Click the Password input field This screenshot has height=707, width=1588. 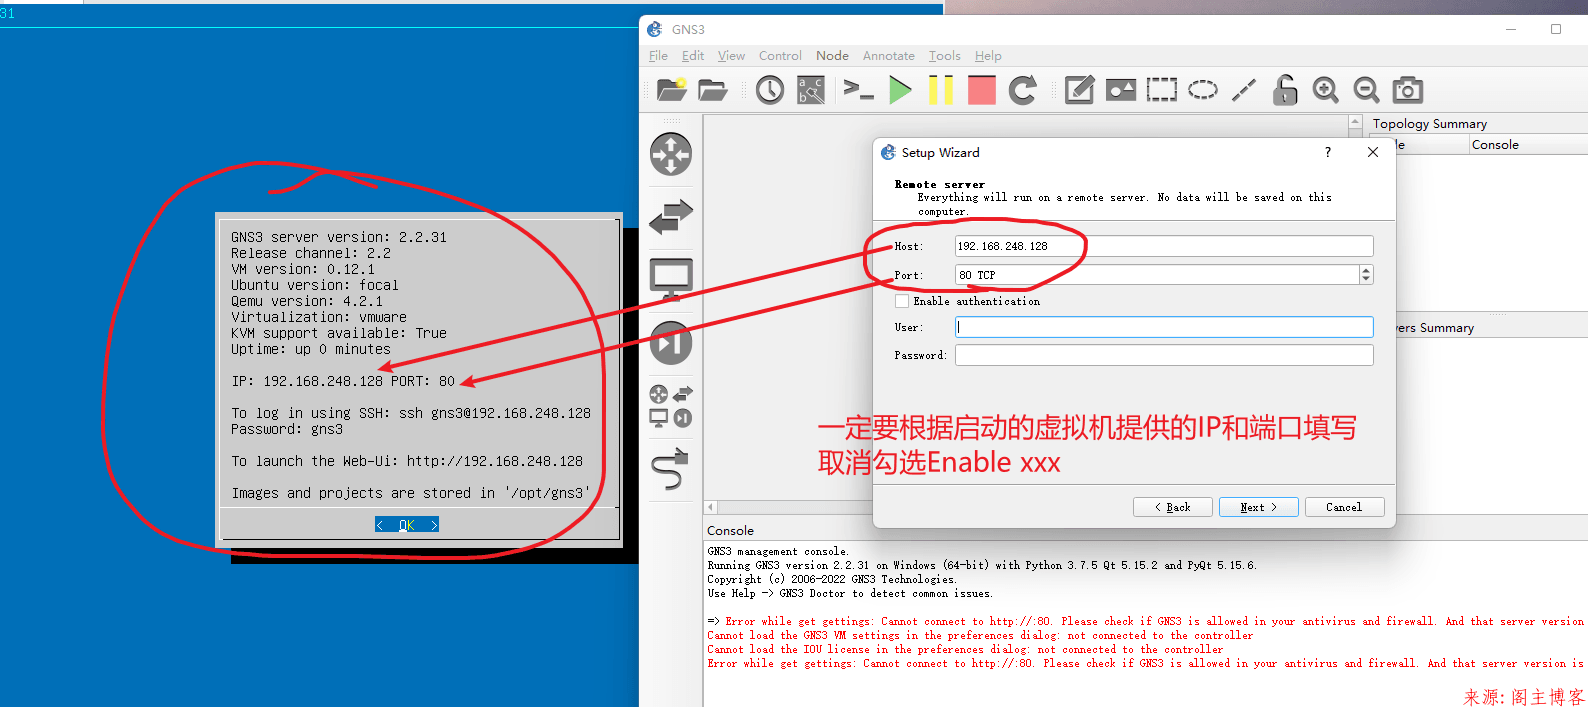(1164, 355)
